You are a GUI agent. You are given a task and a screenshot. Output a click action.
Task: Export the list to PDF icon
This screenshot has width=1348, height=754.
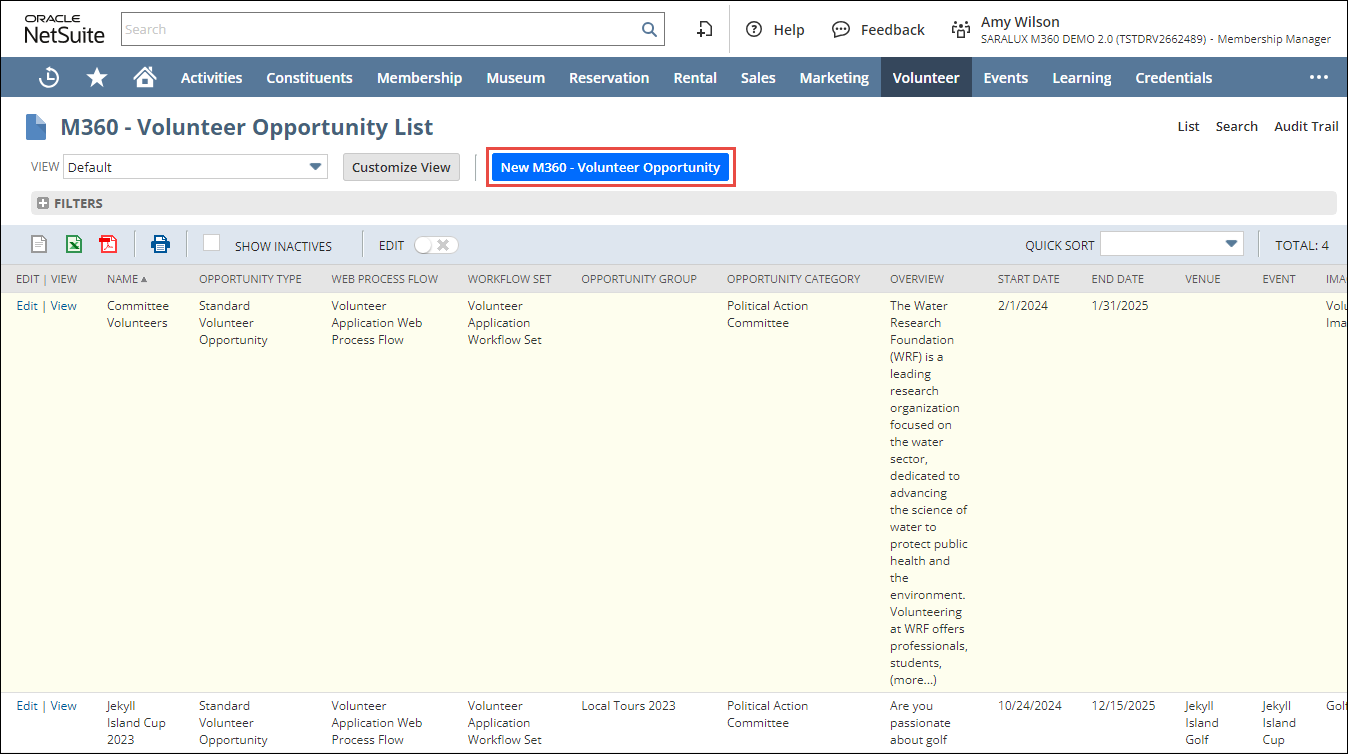pos(108,244)
